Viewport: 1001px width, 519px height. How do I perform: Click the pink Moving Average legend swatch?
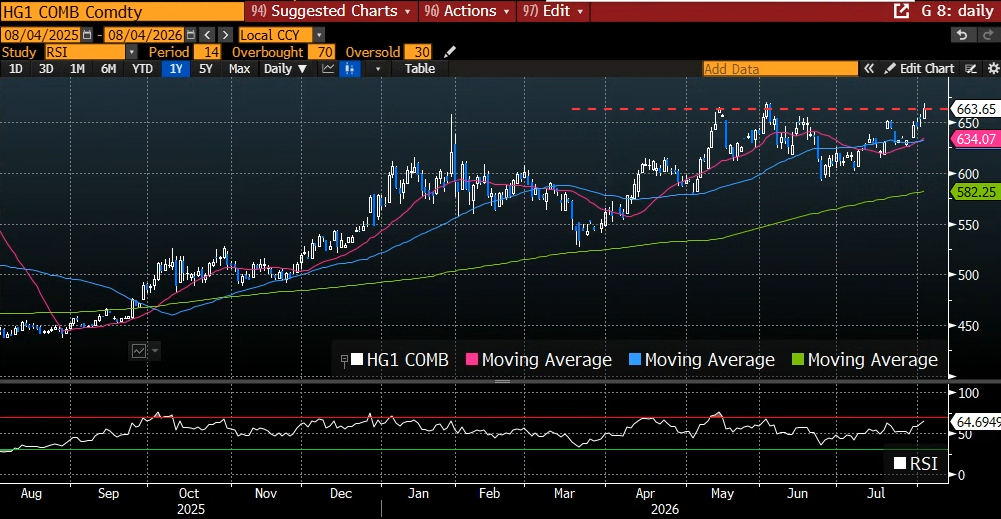click(472, 359)
